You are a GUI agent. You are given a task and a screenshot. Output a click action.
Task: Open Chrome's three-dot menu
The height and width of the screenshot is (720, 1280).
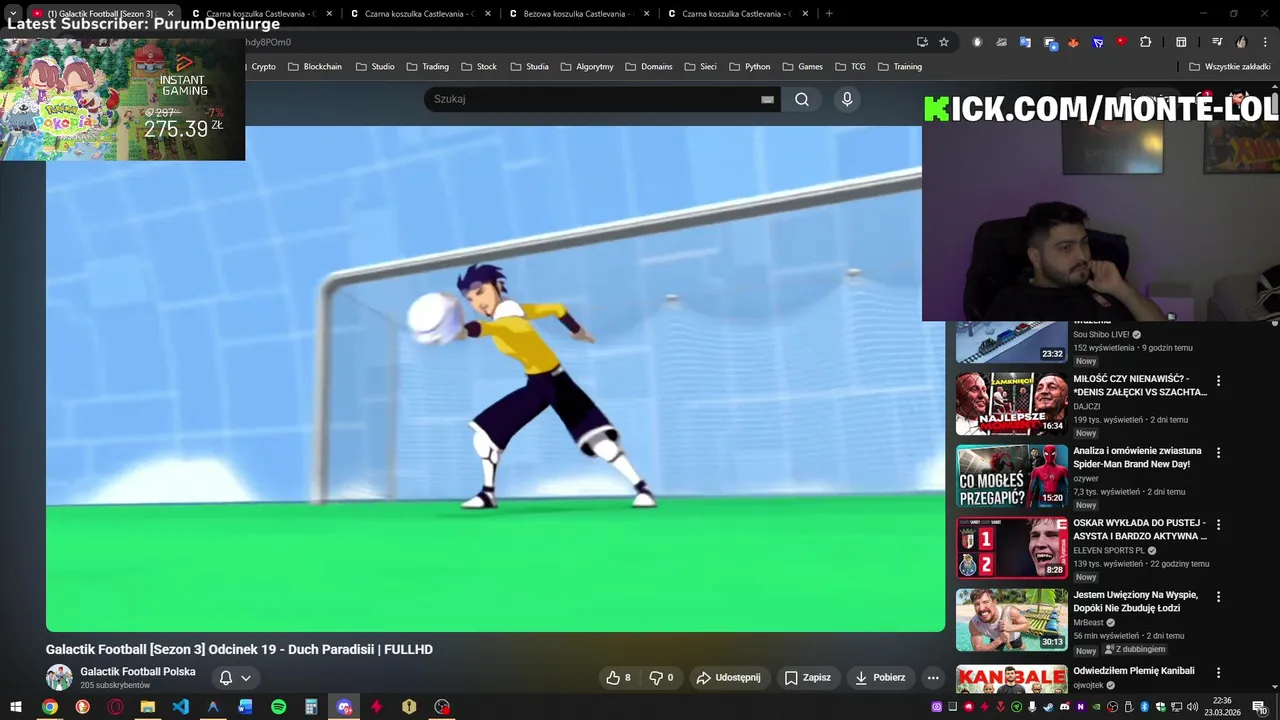click(1265, 42)
